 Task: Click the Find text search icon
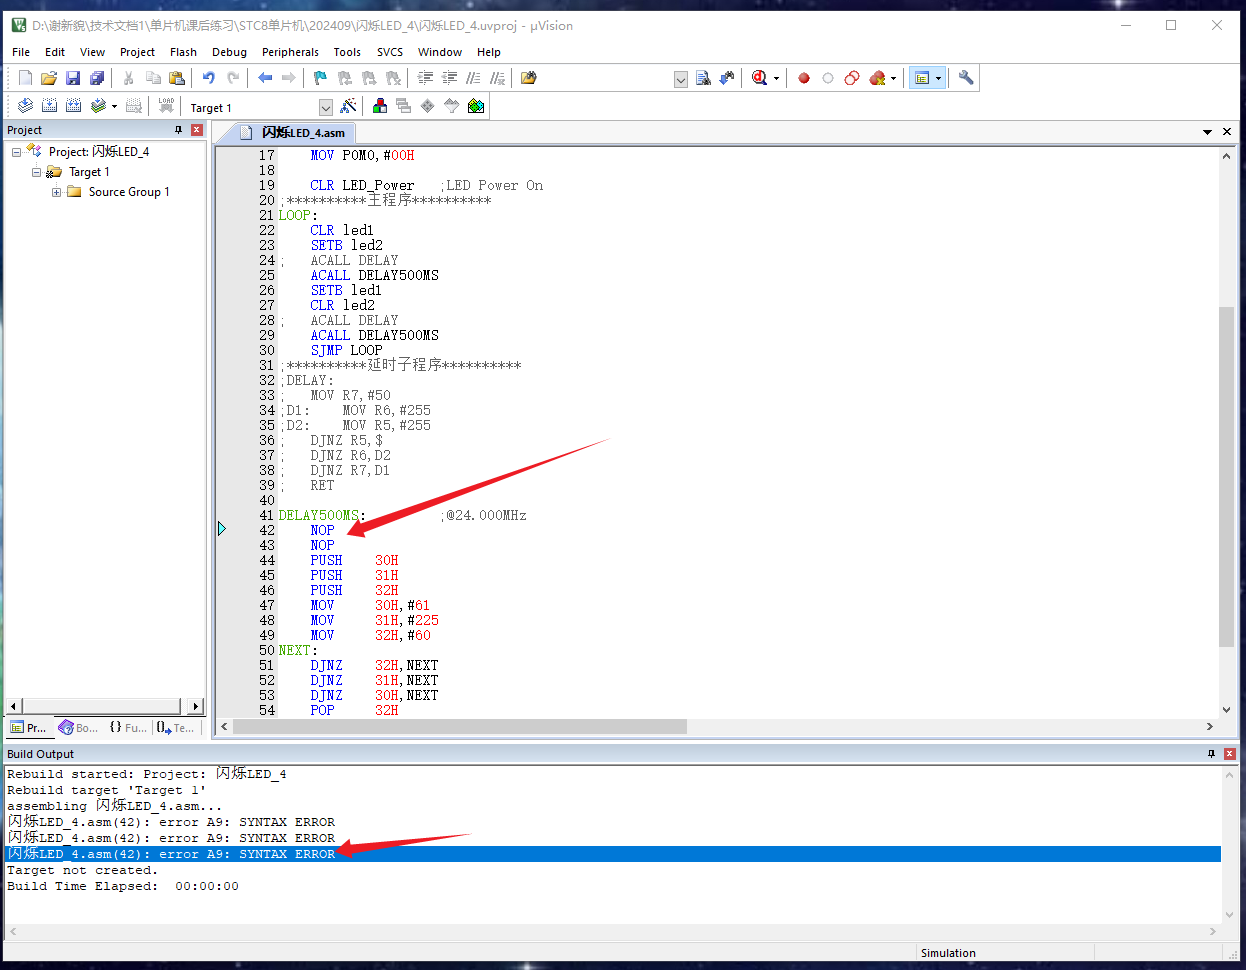point(703,78)
